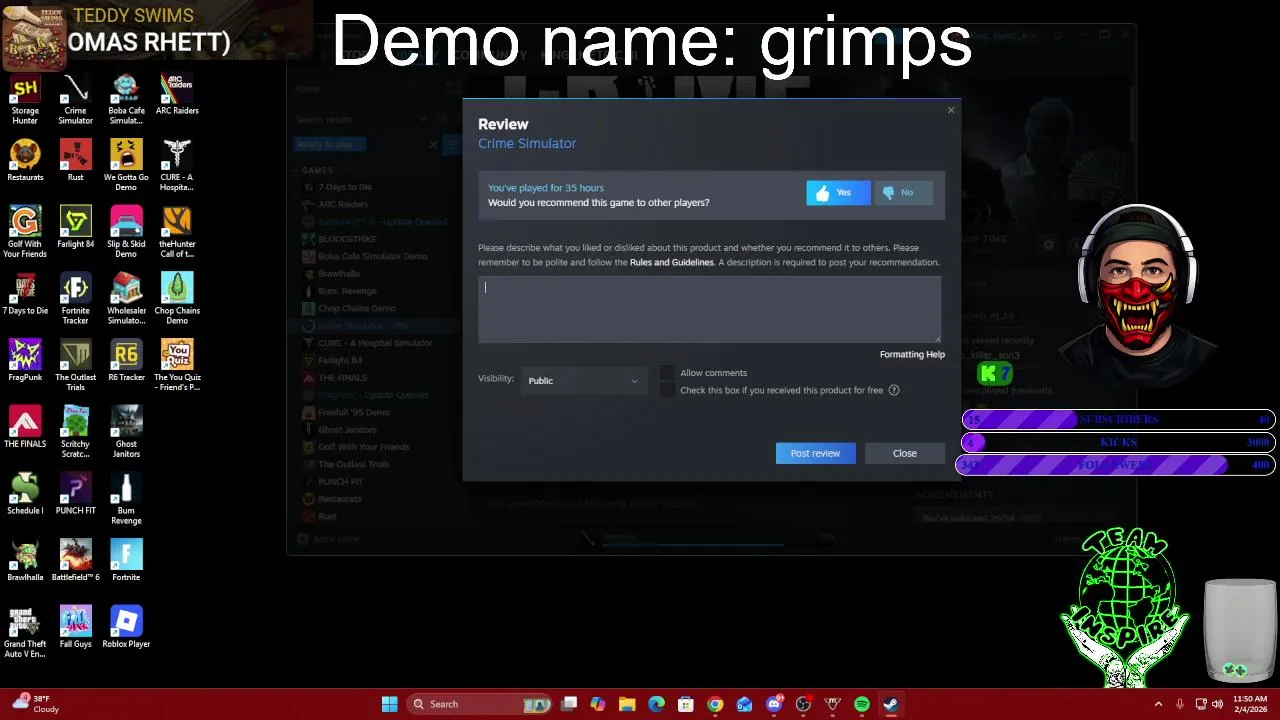1280x720 pixels.
Task: Check the received product for free box
Action: point(668,390)
